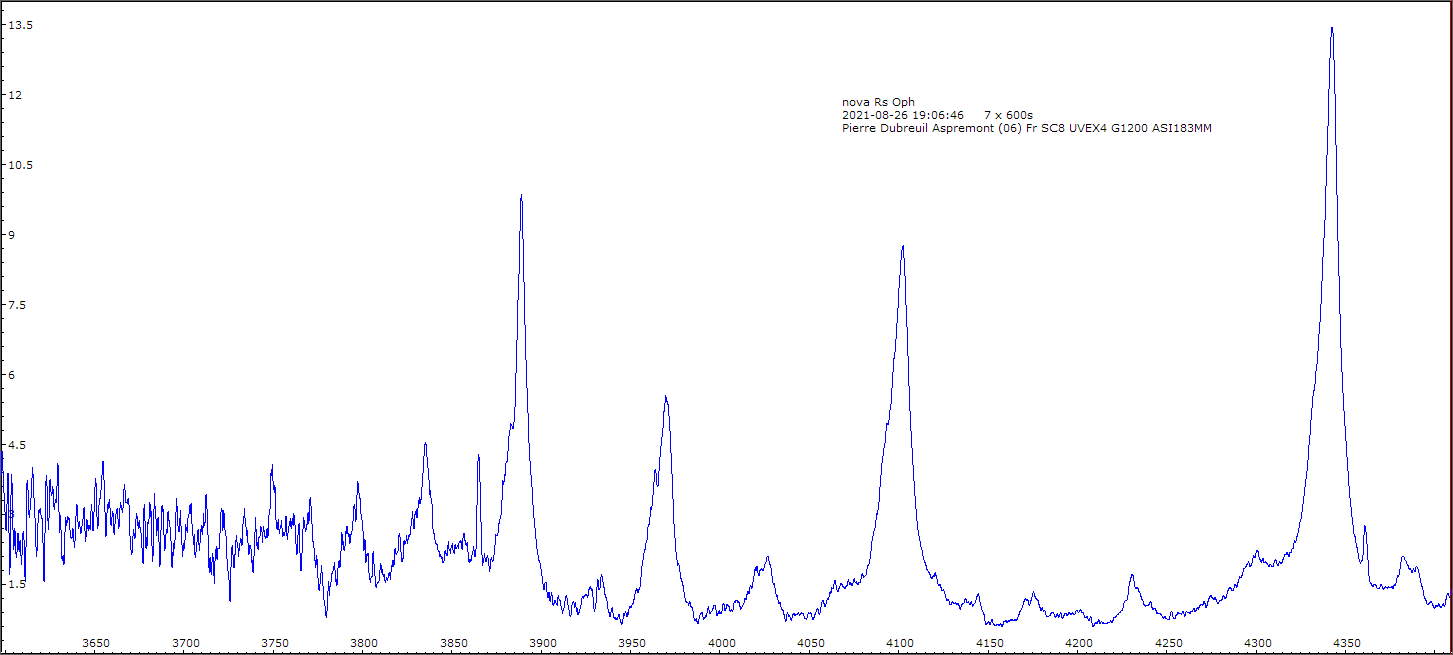
Task: Click the 'nova Rs Oph' title text
Action: click(878, 102)
